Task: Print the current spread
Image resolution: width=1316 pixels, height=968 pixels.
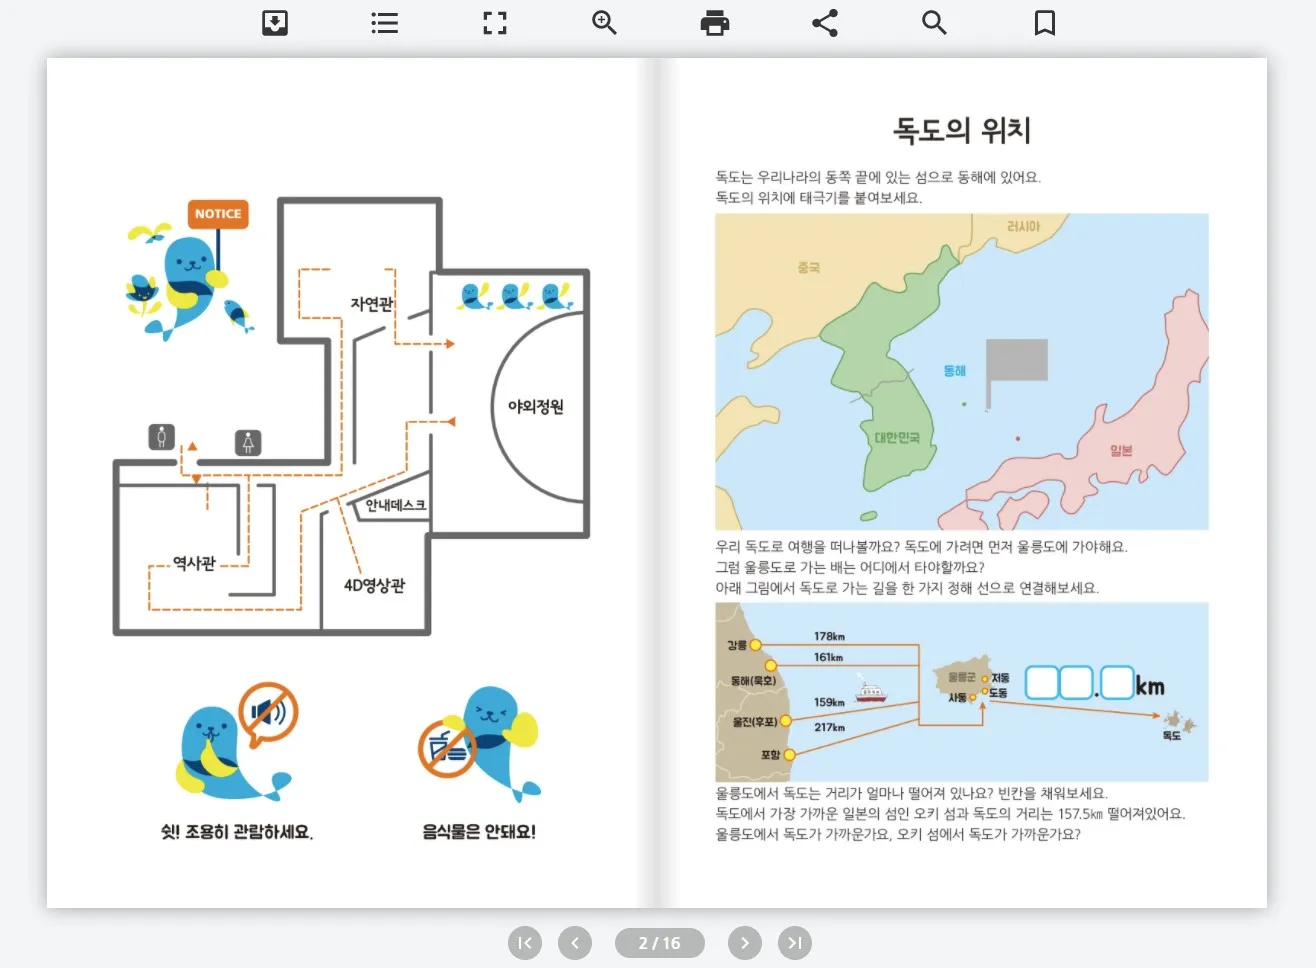Action: 714,22
